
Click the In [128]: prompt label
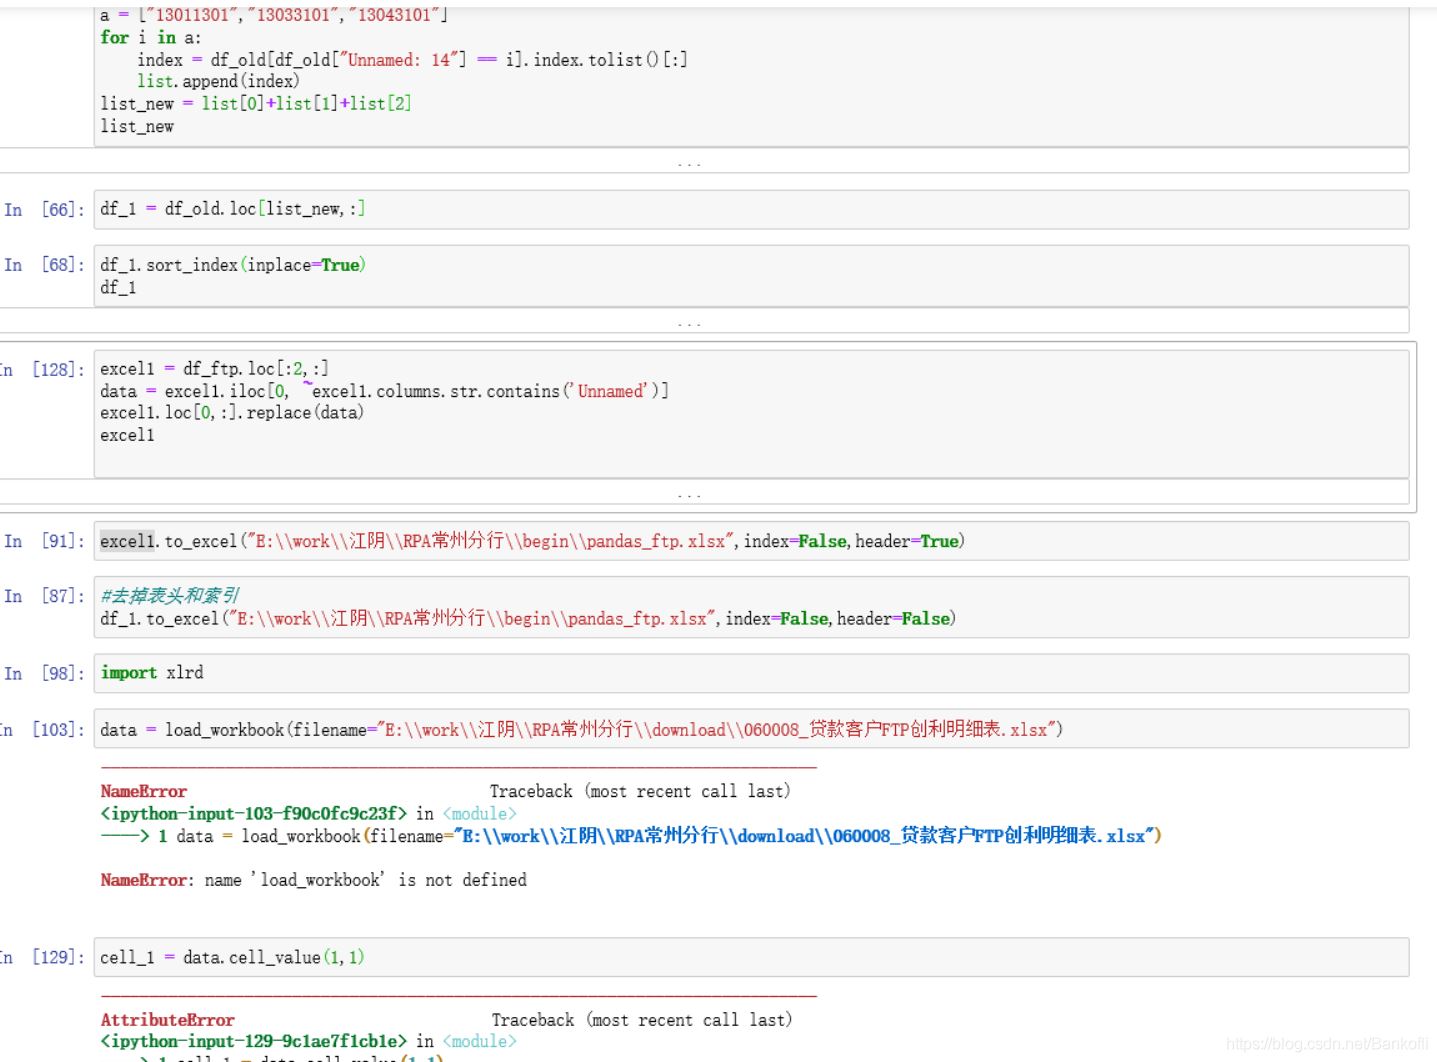click(42, 370)
